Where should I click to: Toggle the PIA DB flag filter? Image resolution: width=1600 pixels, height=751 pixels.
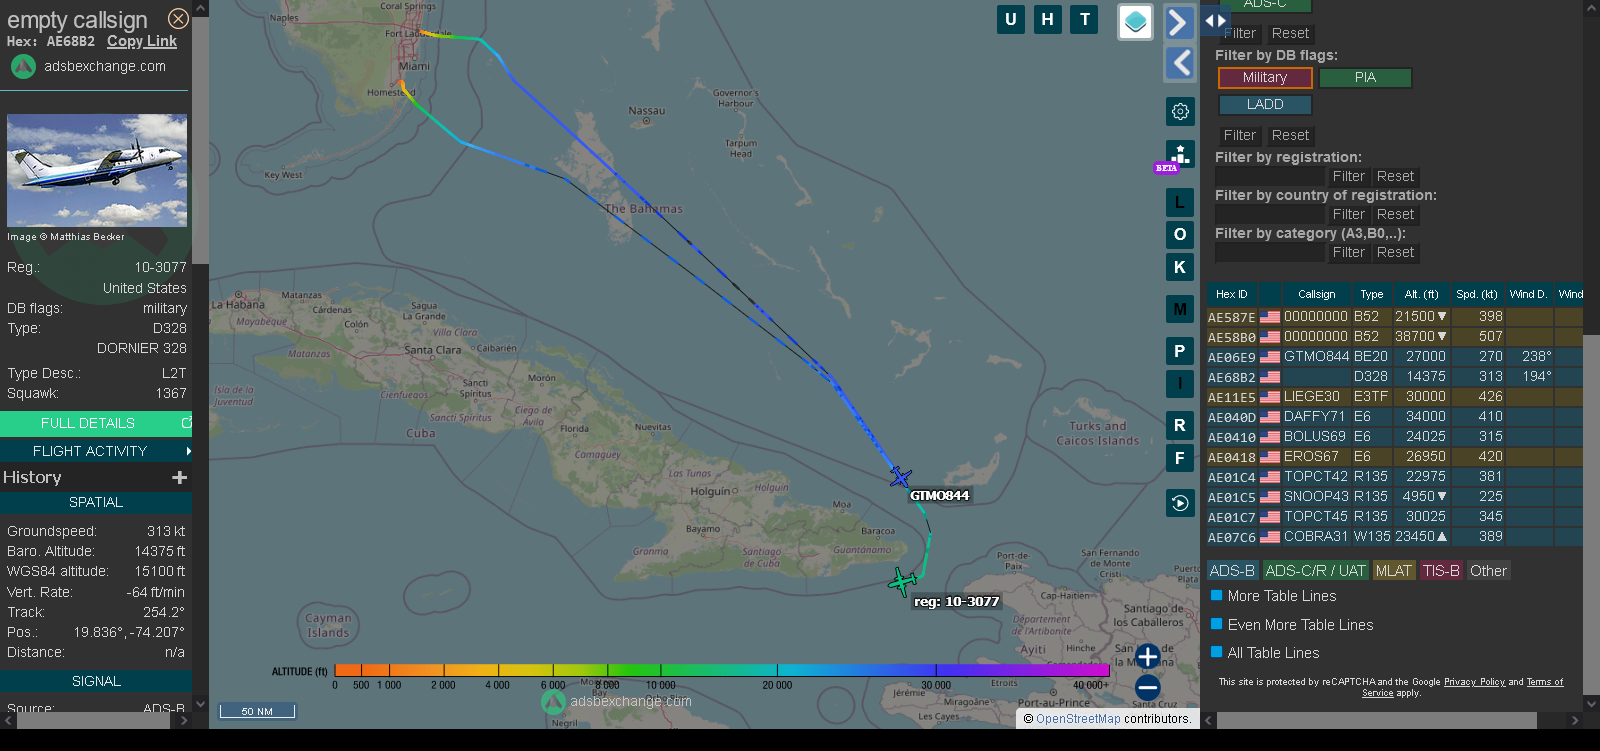tap(1365, 77)
